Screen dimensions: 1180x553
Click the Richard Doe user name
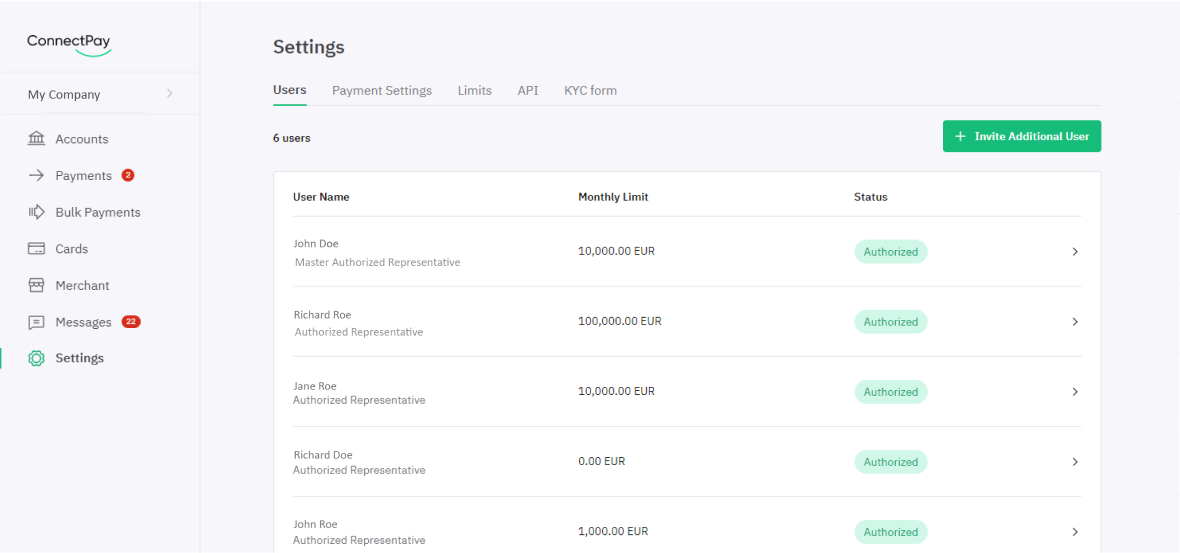point(323,455)
